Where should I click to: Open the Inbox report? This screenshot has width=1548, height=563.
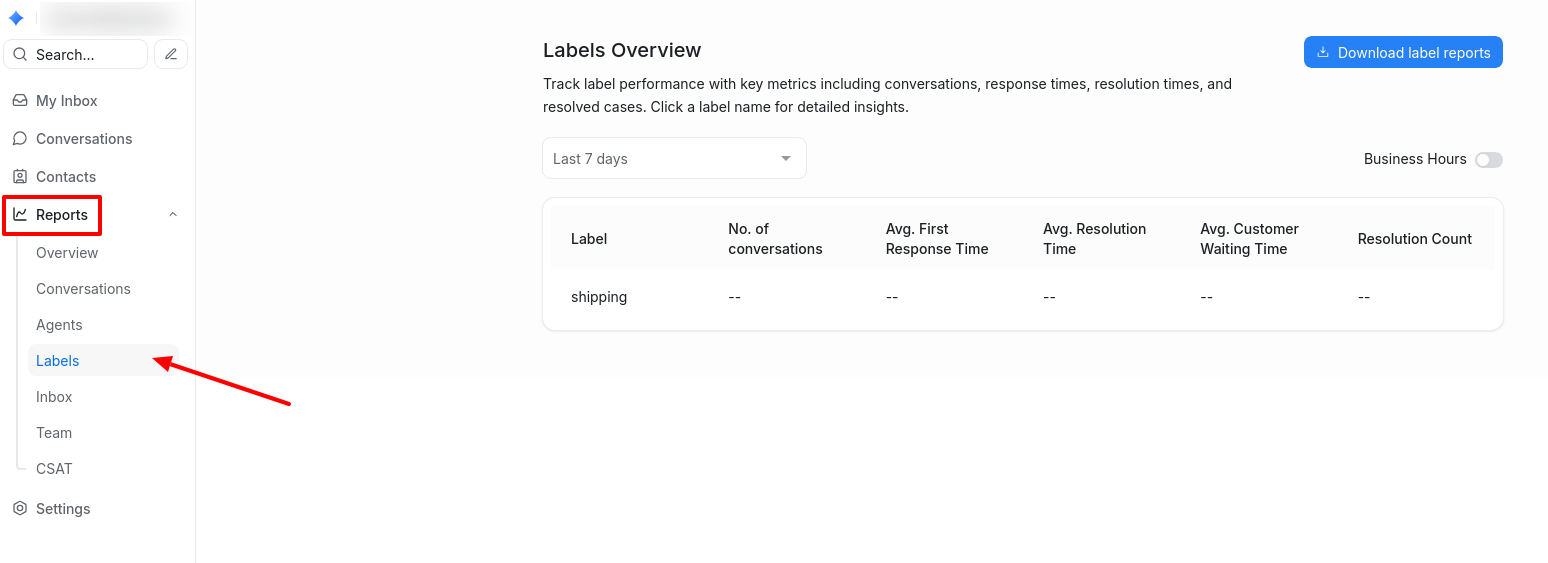pyautogui.click(x=54, y=397)
